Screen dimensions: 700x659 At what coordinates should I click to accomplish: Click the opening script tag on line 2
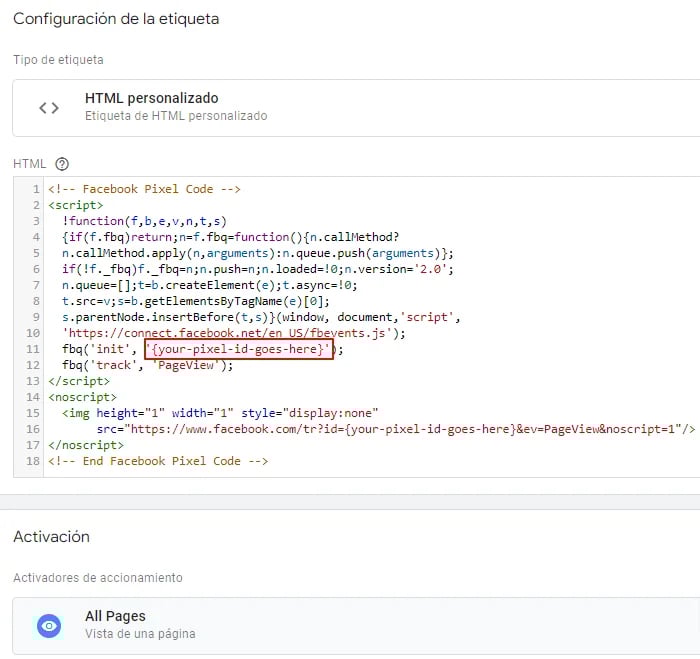[x=76, y=205]
